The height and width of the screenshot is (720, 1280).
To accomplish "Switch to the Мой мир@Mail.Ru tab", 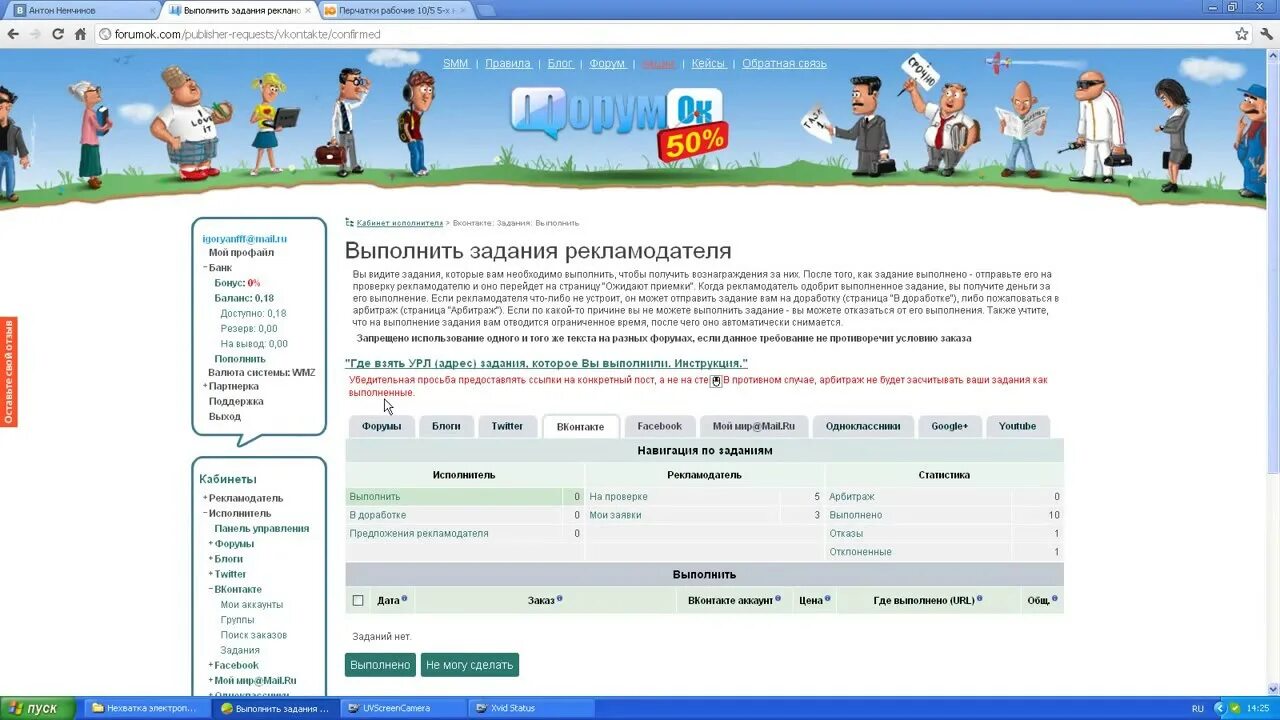I will pos(754,426).
